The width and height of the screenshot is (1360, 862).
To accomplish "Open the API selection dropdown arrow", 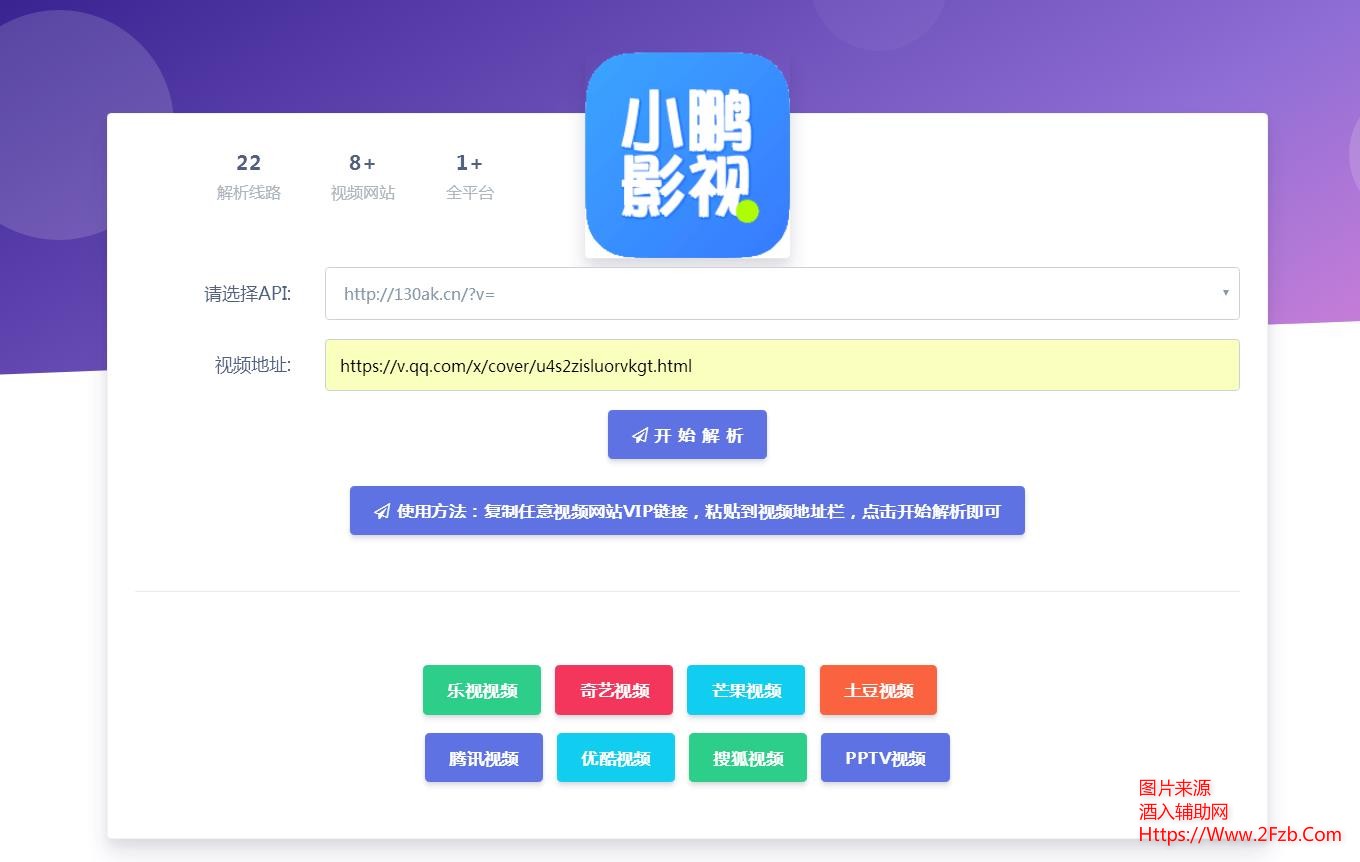I will (1225, 293).
